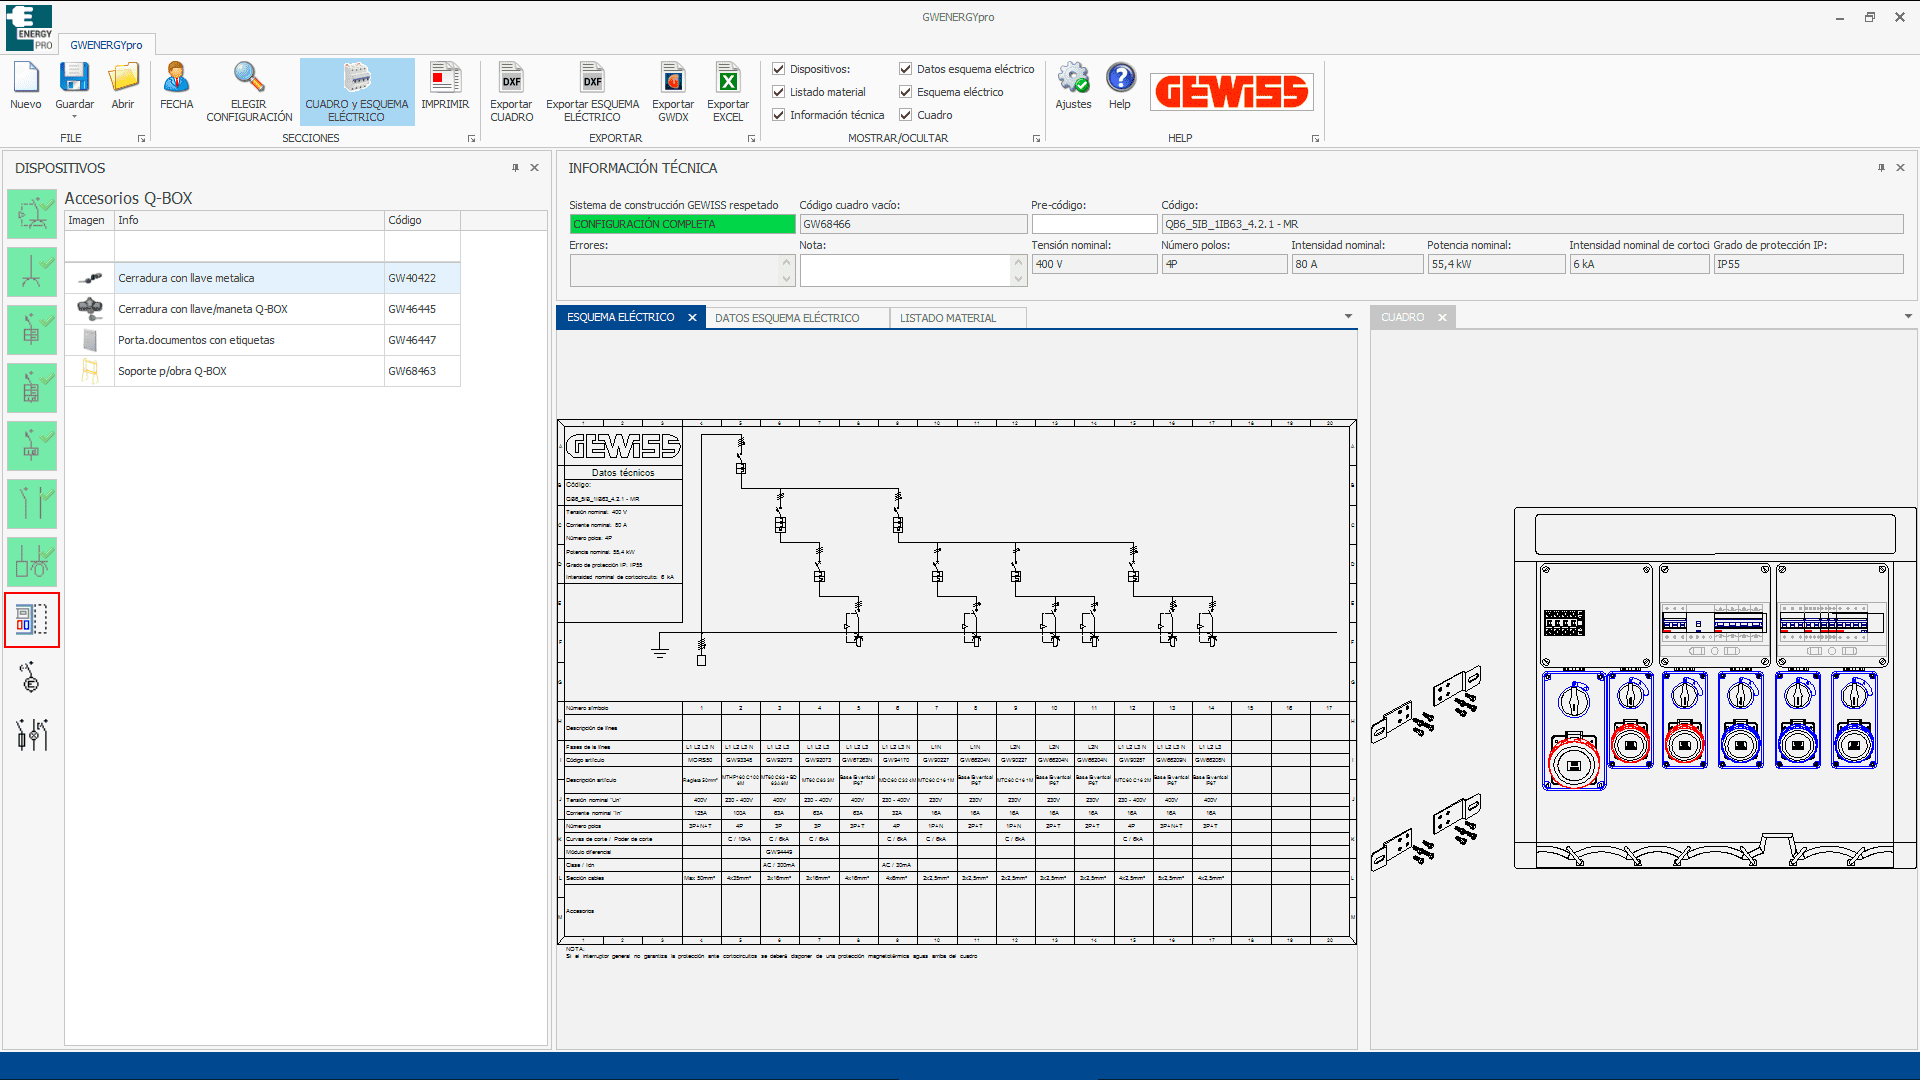Click the Guardar save icon
This screenshot has width=1920, height=1080.
[74, 78]
